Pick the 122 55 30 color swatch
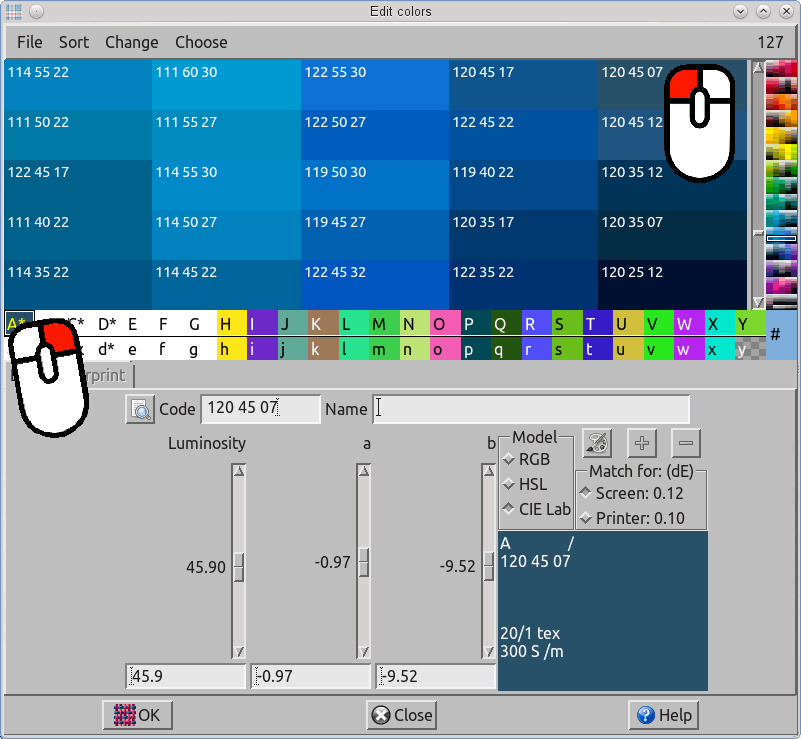Viewport: 801px width, 739px height. click(374, 84)
